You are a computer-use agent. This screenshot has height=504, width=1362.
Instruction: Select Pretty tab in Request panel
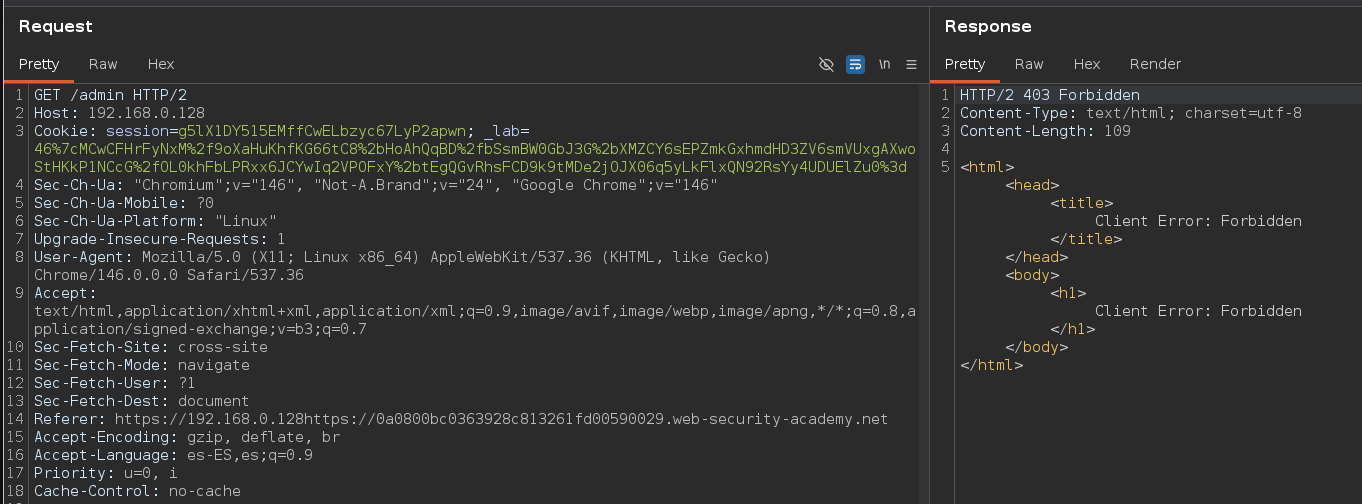[x=39, y=64]
